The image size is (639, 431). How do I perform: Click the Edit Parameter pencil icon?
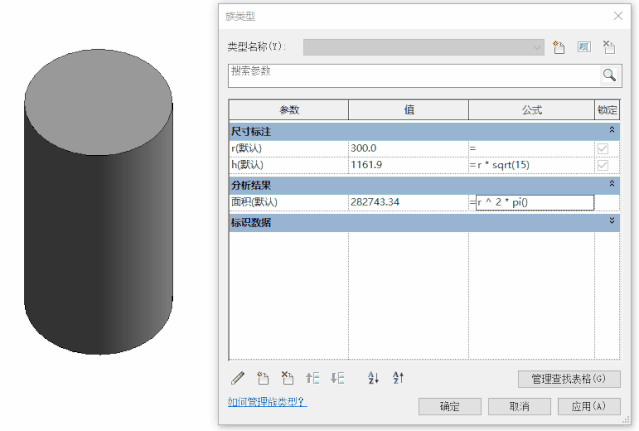point(238,378)
